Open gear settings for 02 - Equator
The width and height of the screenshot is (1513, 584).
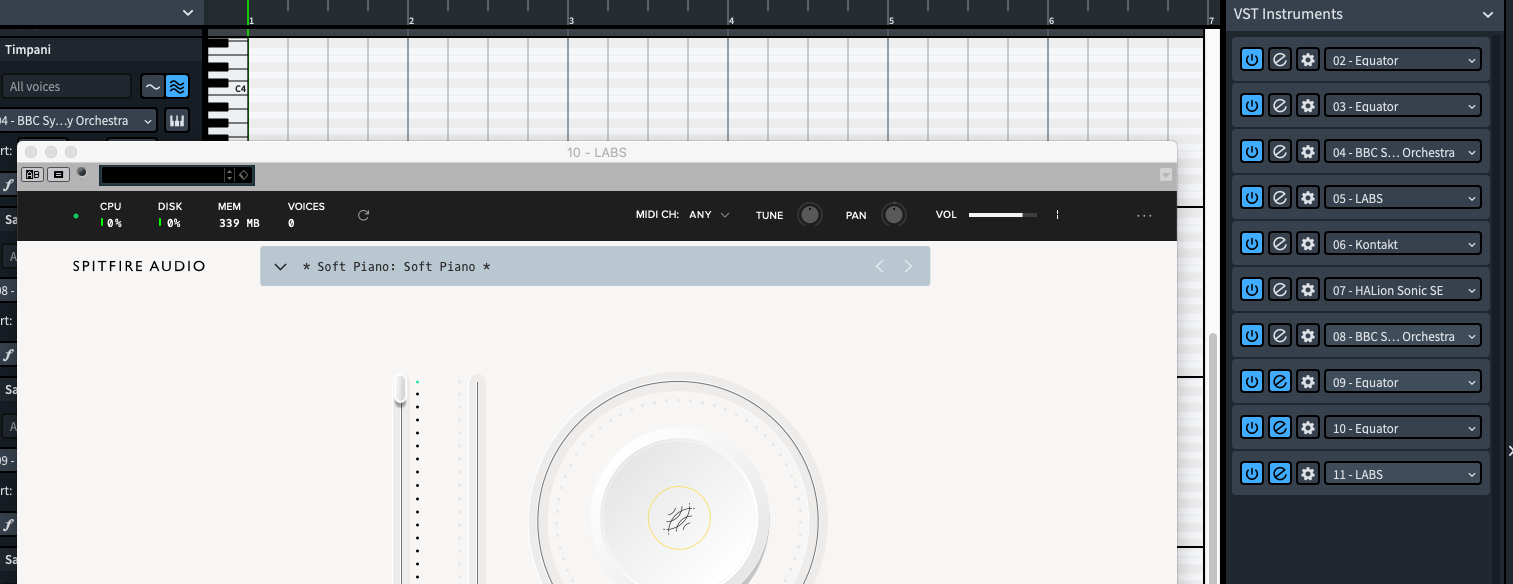[1307, 60]
